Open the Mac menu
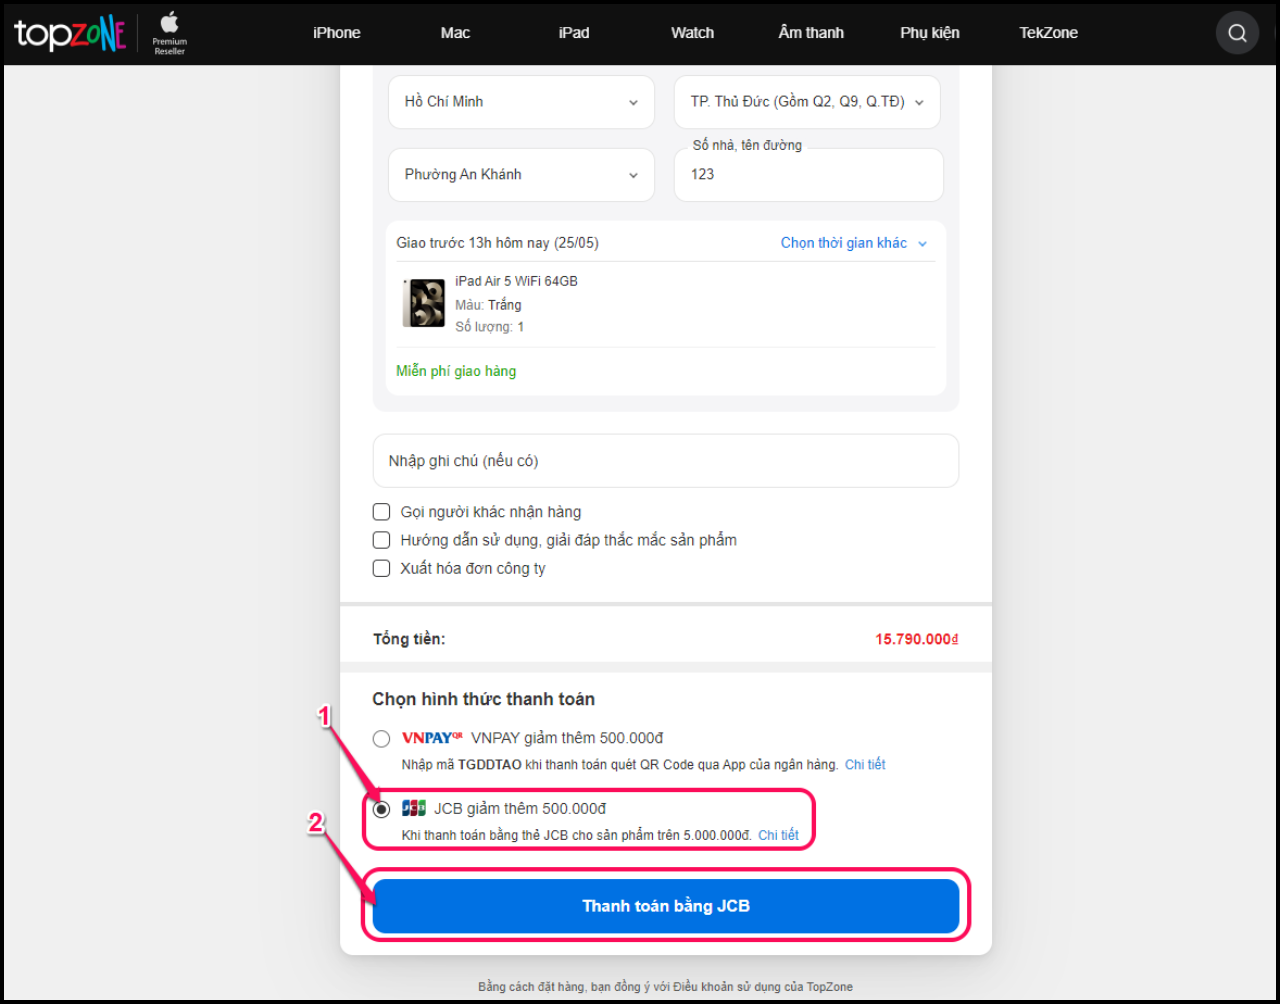 pos(455,33)
